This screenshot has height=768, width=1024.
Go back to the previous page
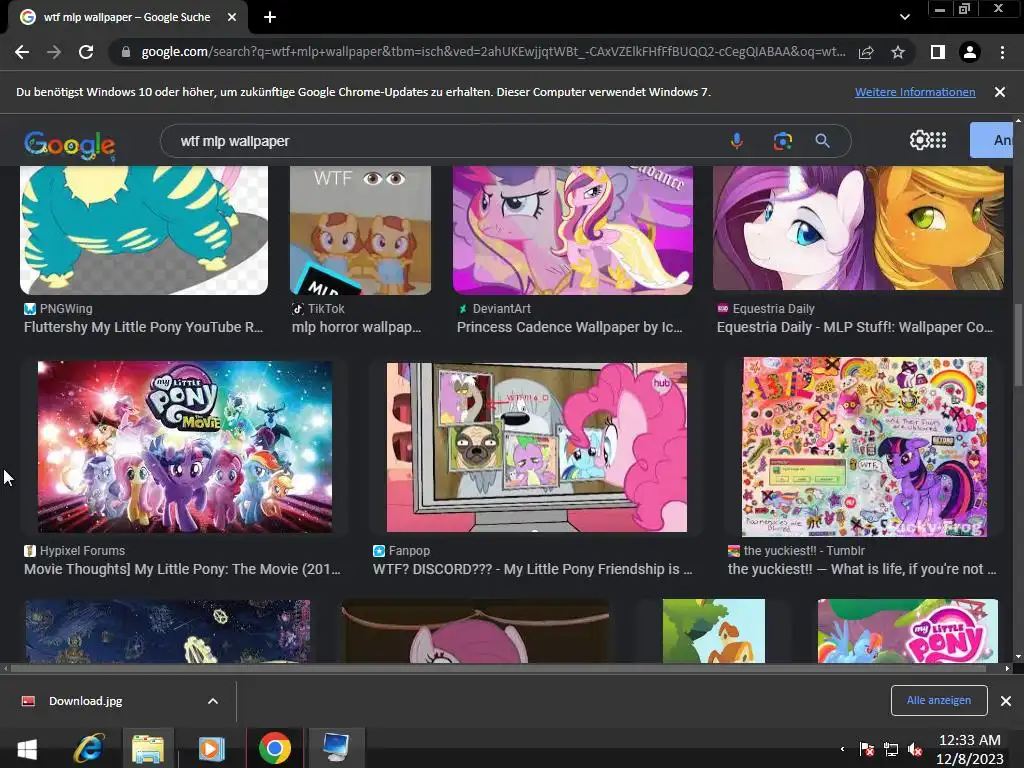click(x=22, y=52)
